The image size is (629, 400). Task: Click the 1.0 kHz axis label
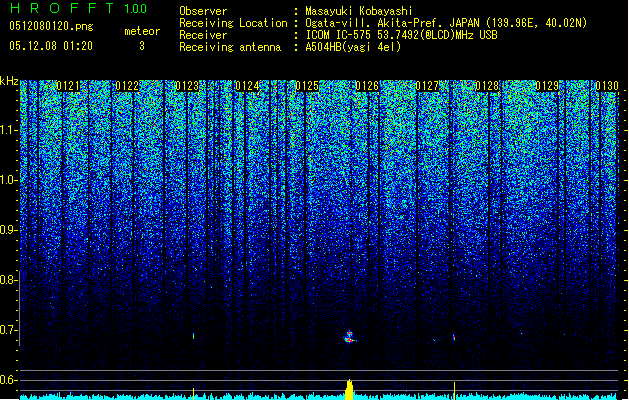7,181
